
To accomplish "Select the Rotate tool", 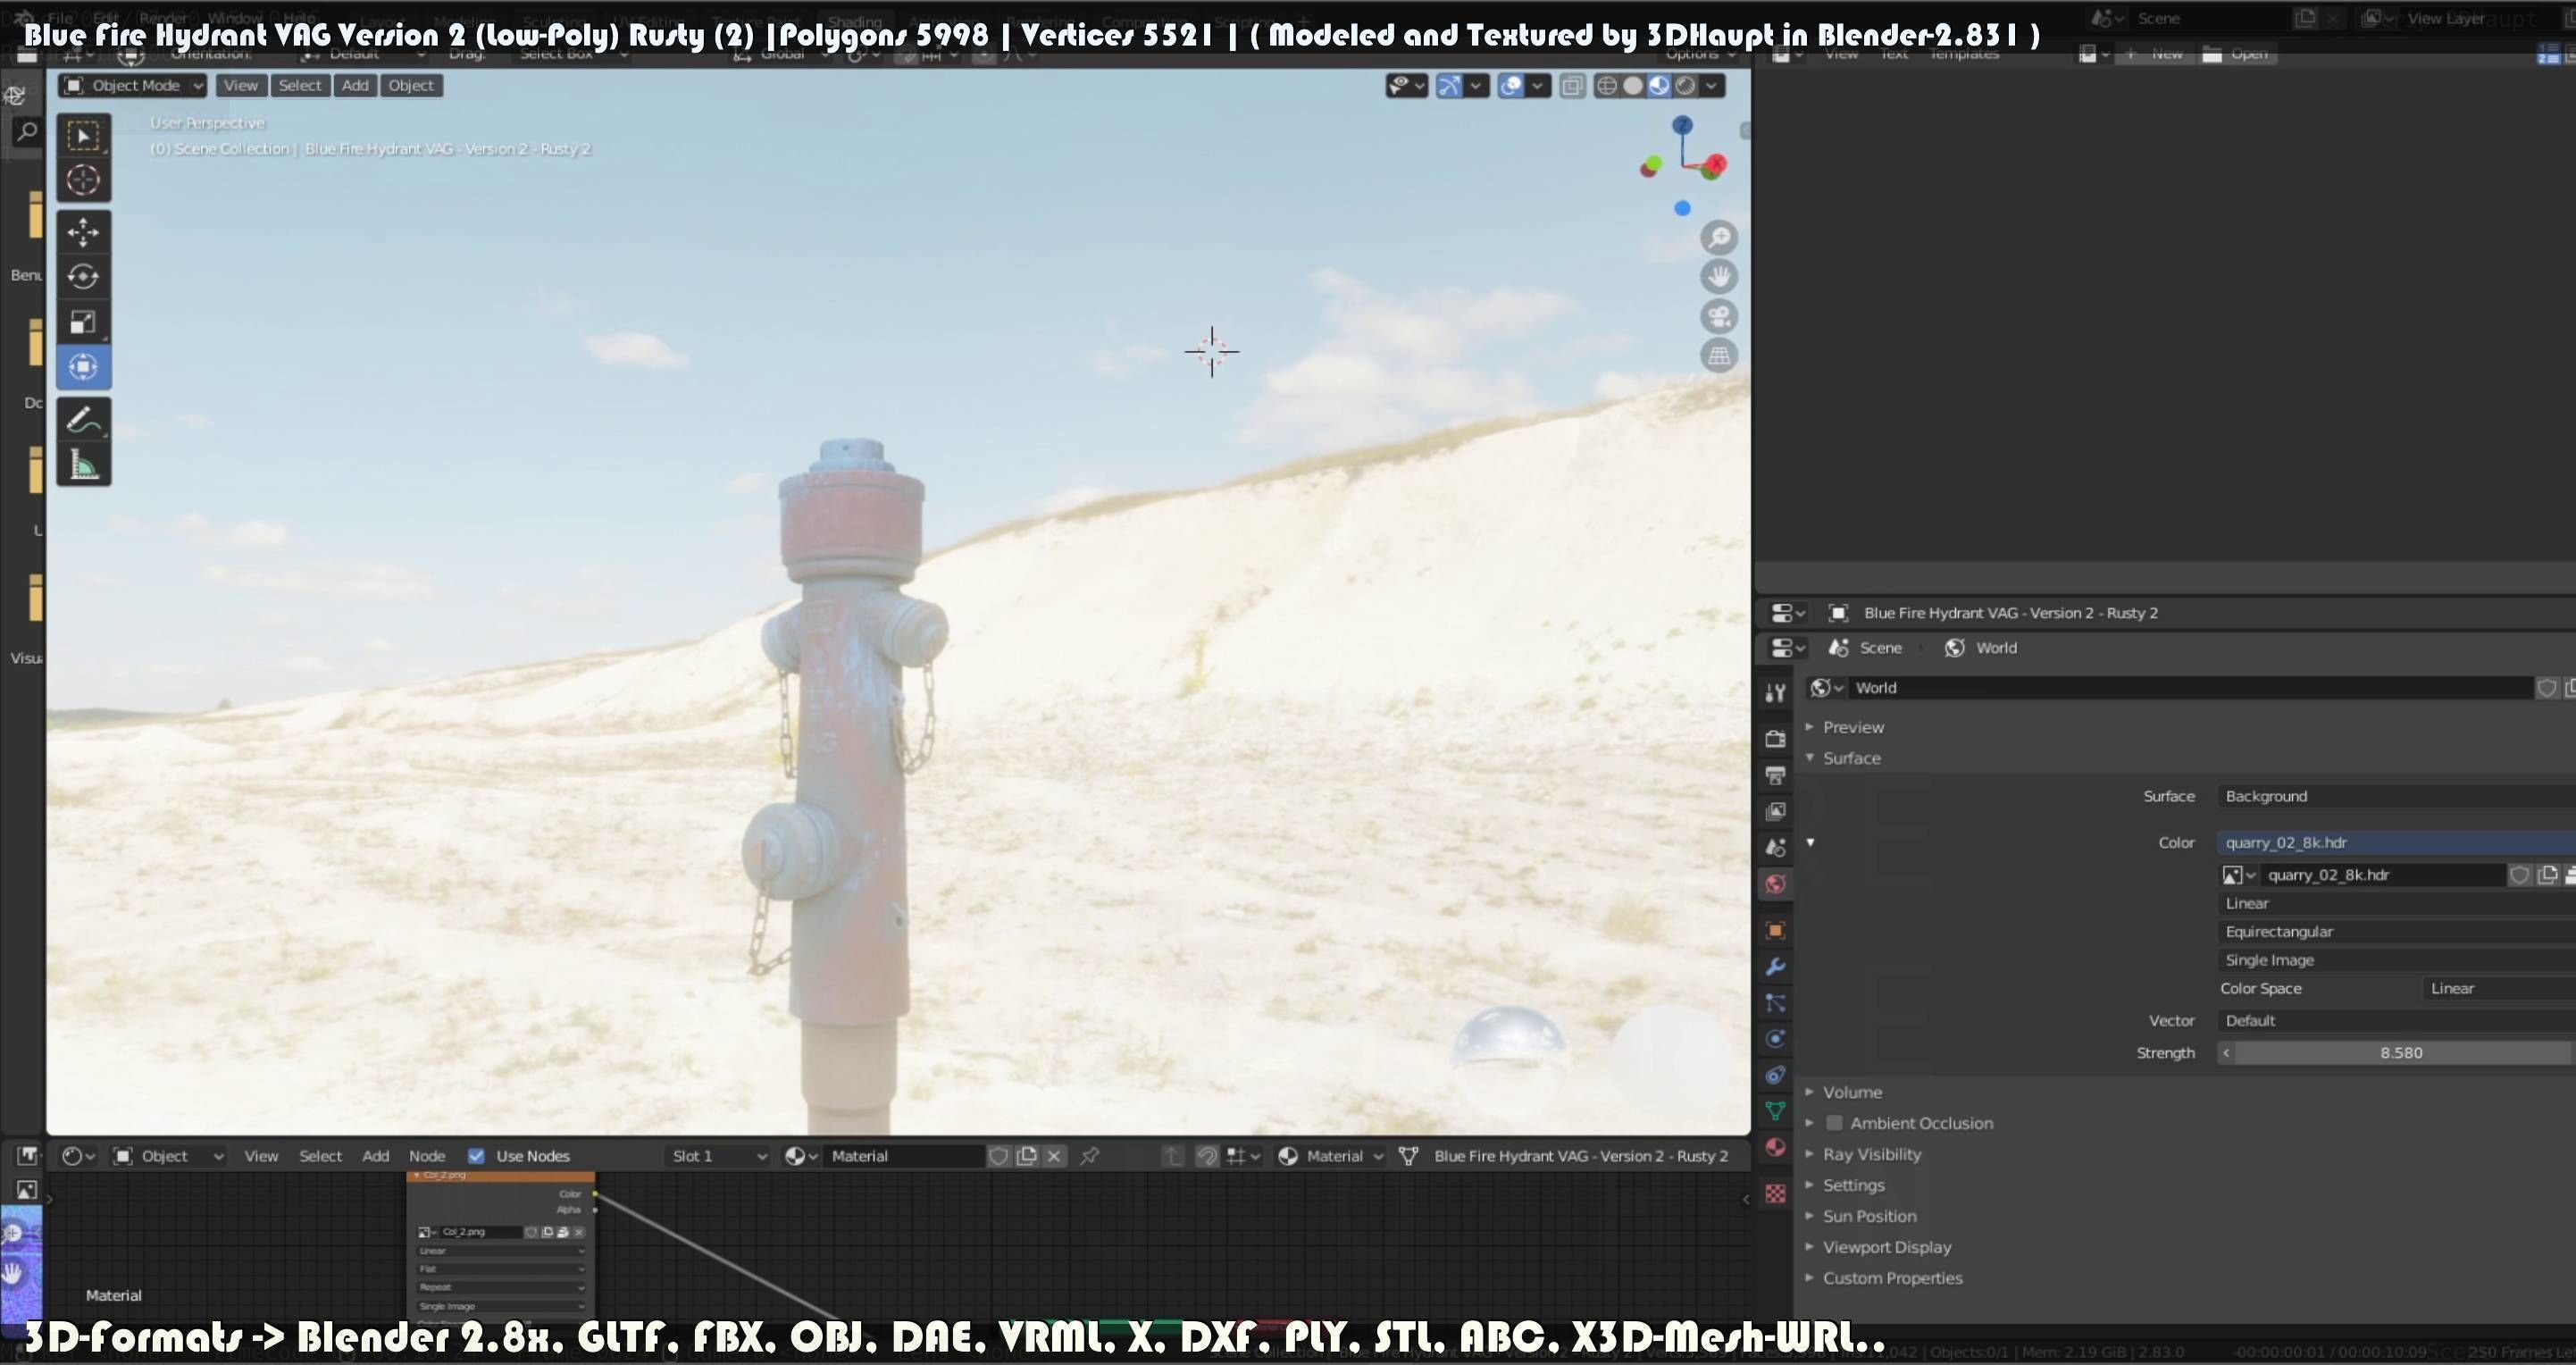I will 83,277.
